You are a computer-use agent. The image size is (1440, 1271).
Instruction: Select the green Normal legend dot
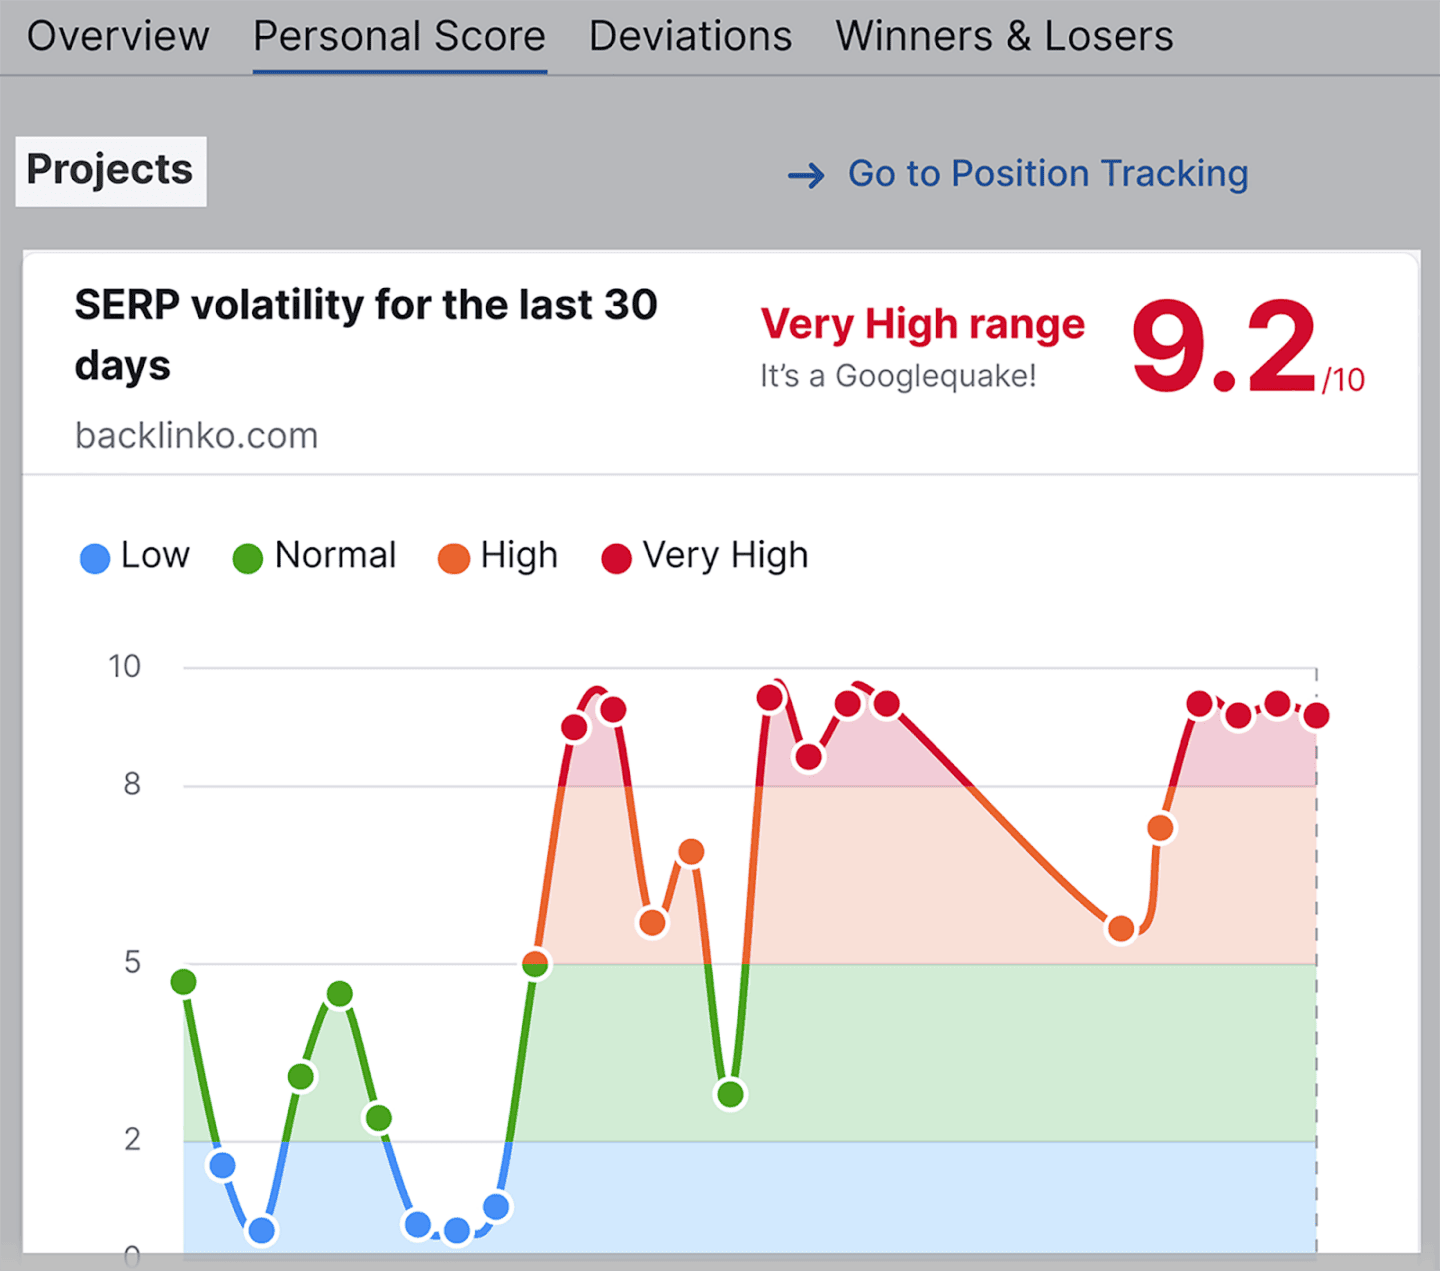[247, 557]
